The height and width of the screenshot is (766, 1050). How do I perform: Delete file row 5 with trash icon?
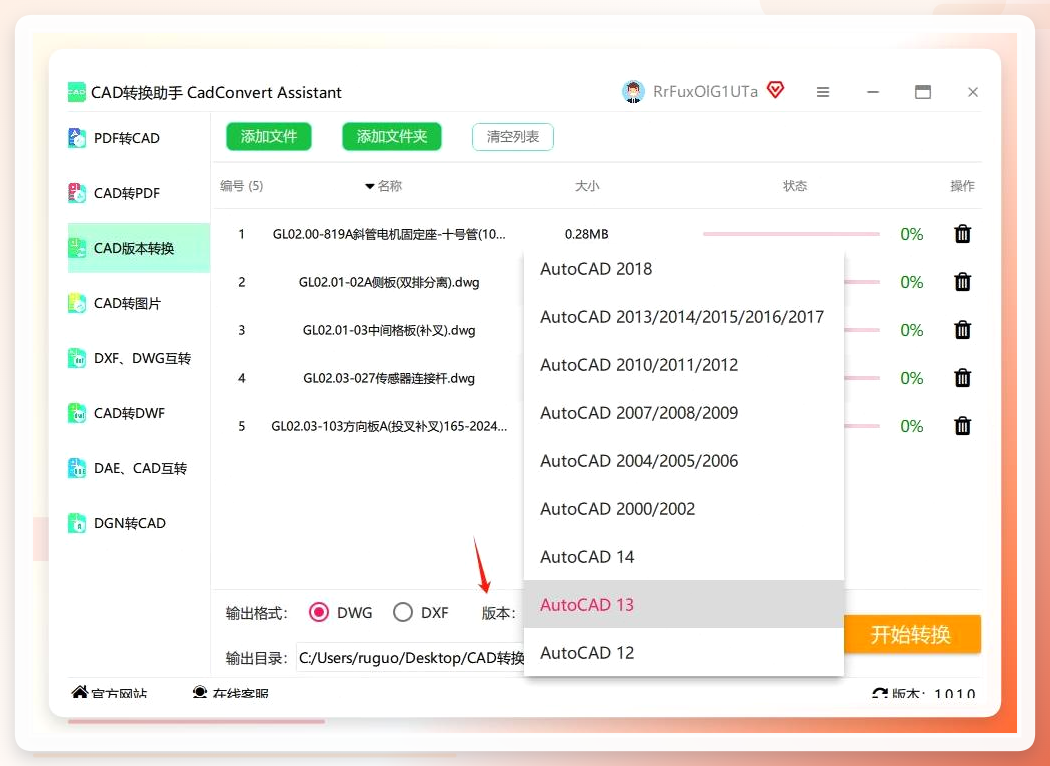962,426
